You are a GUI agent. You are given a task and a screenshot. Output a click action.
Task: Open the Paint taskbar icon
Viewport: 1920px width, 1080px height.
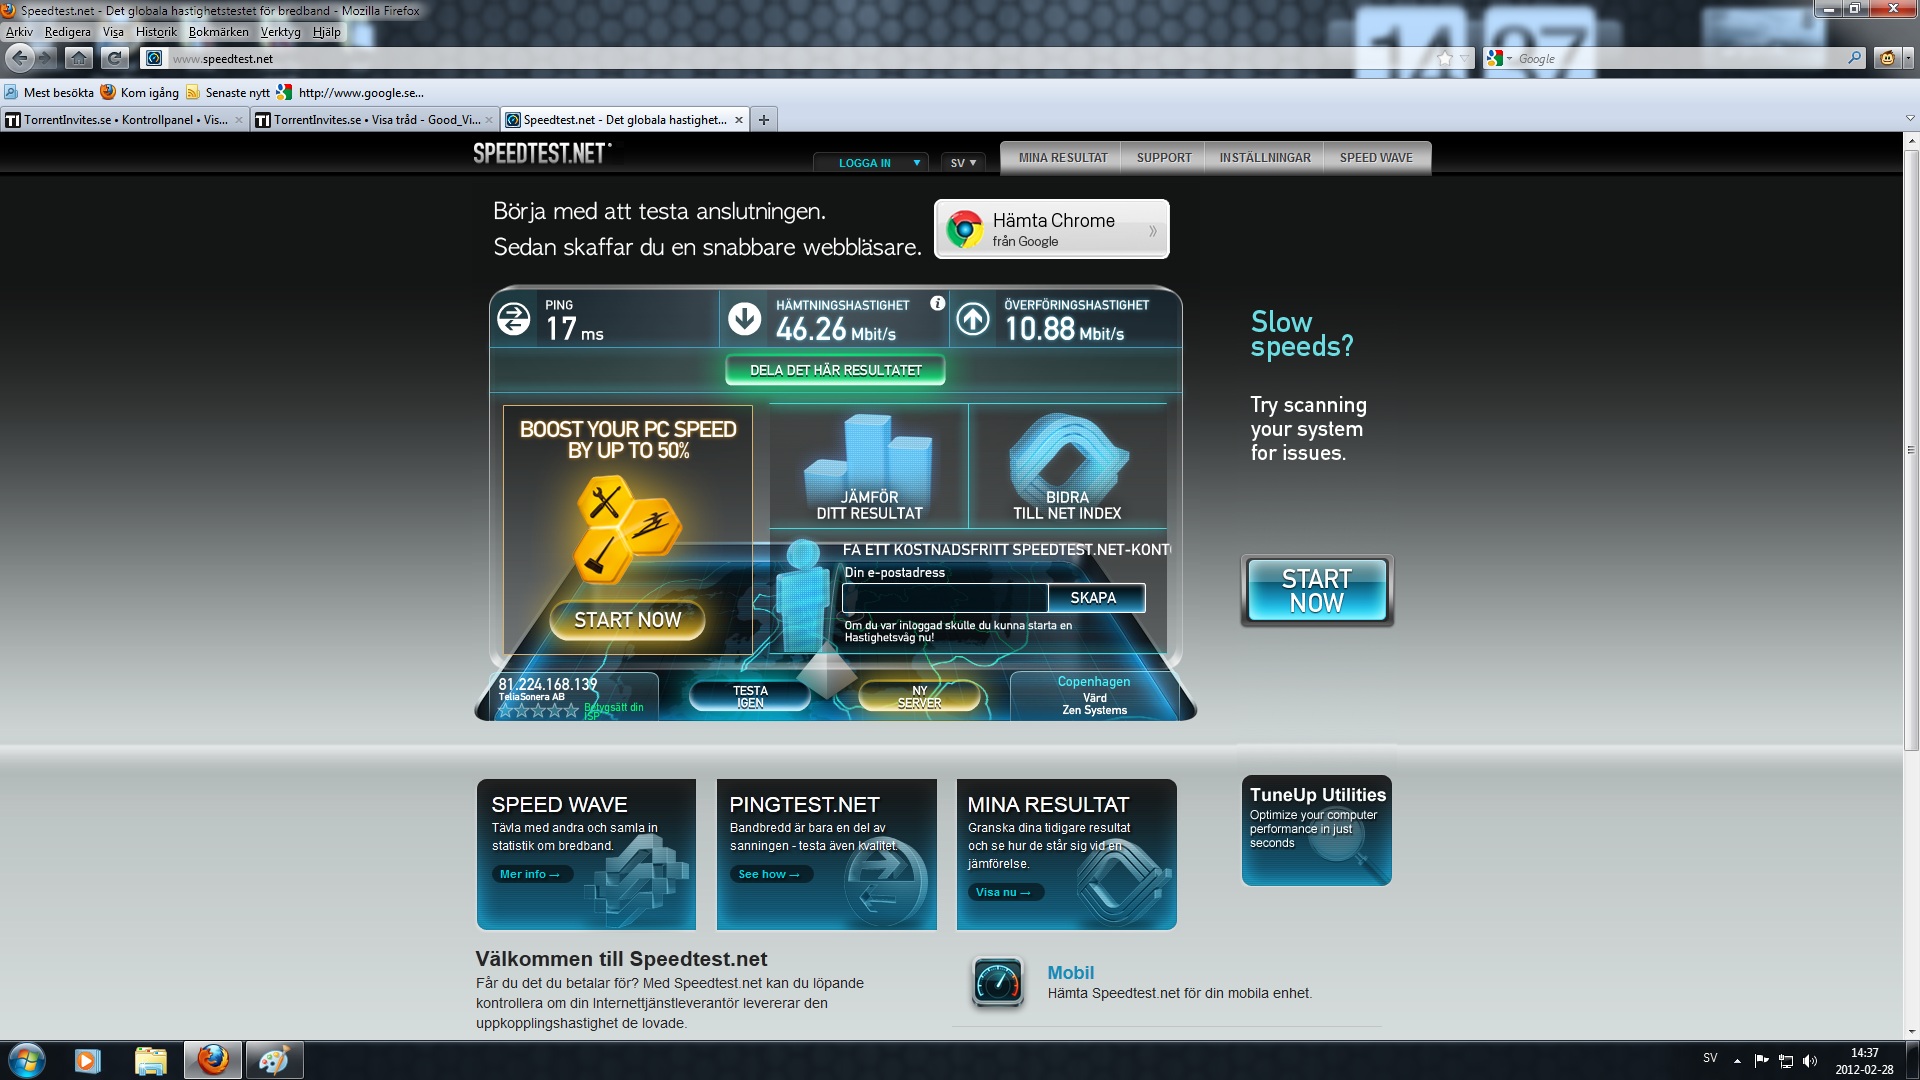[274, 1060]
